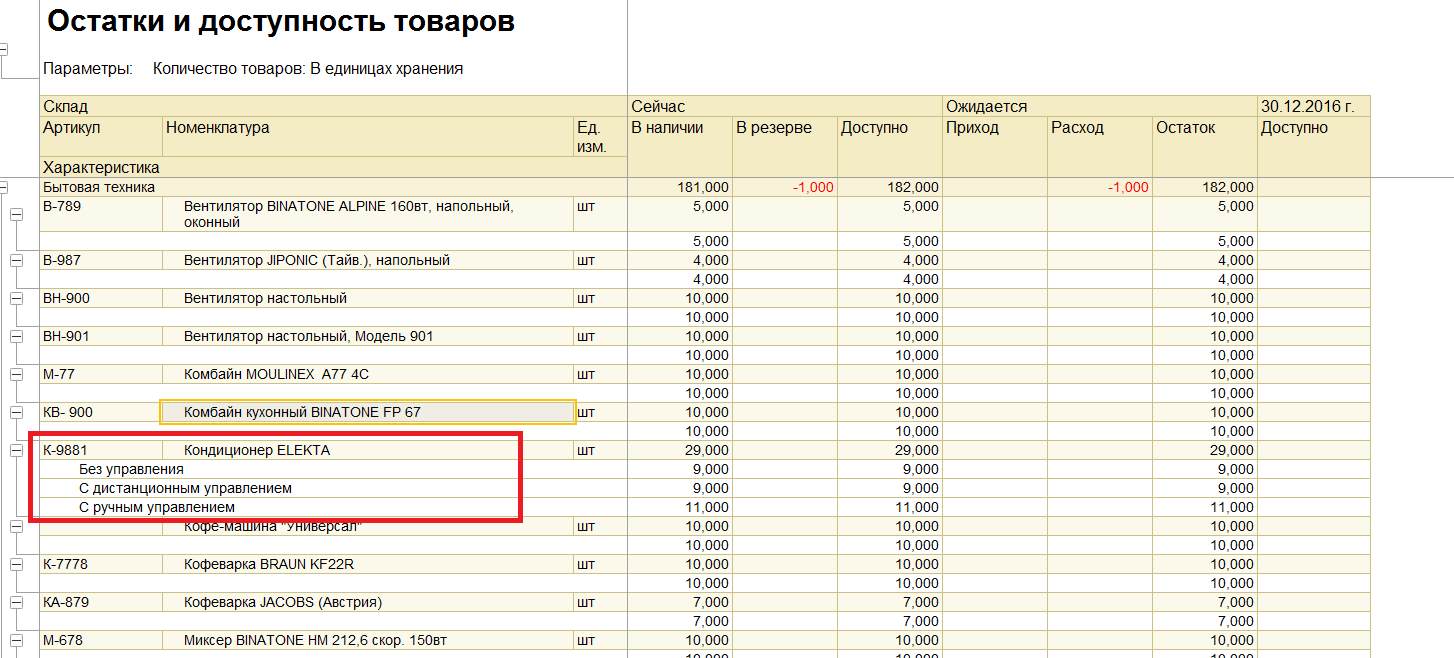The width and height of the screenshot is (1454, 658).
Task: Collapse the BH-900 Вентилятор настольный group
Action: click(x=16, y=298)
